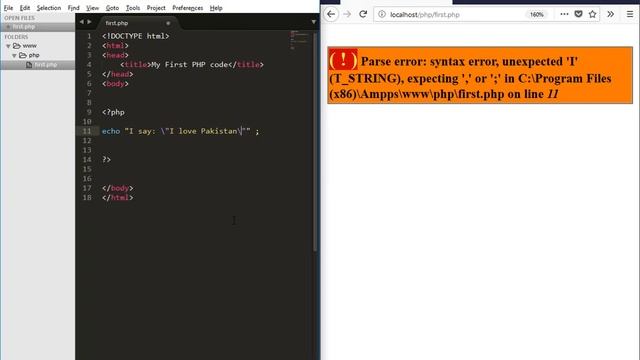Open the Goto menu
The width and height of the screenshot is (640, 360).
point(112,8)
